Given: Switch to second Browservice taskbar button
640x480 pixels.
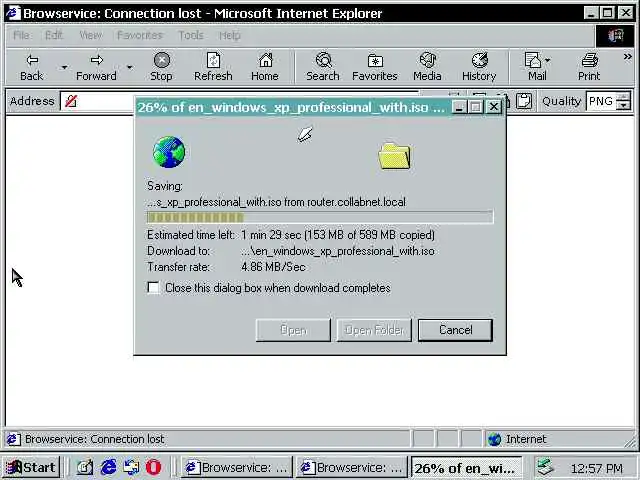Looking at the screenshot, I should tap(351, 467).
